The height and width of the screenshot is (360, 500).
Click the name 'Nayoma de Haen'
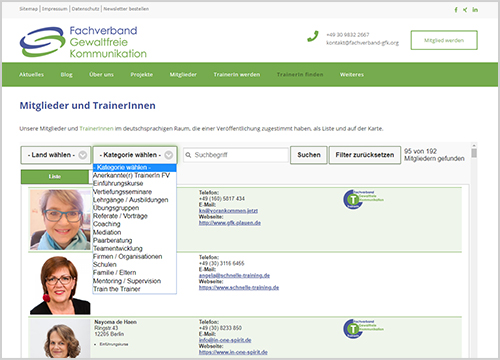point(115,322)
